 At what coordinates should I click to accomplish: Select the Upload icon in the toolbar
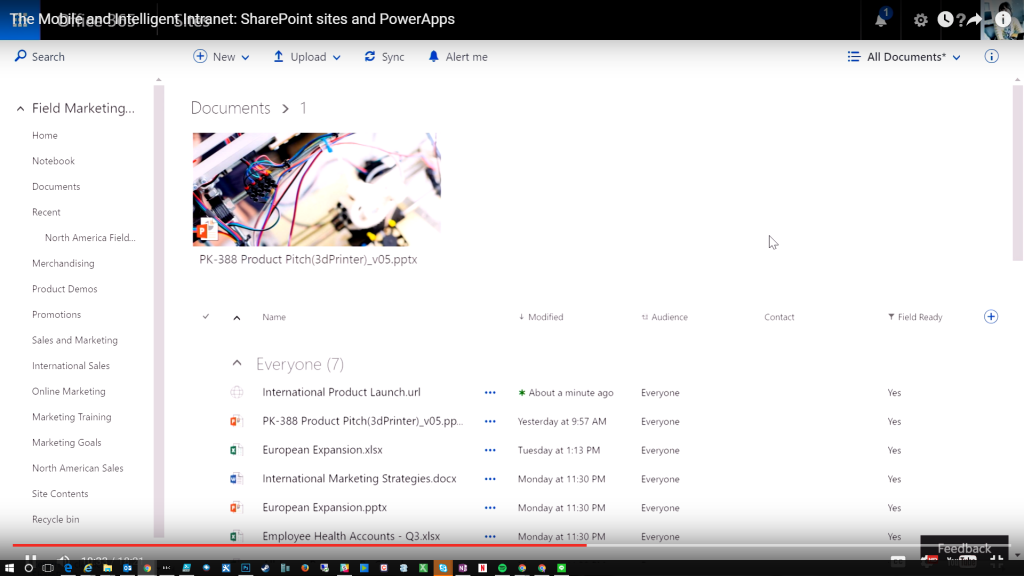[x=278, y=57]
